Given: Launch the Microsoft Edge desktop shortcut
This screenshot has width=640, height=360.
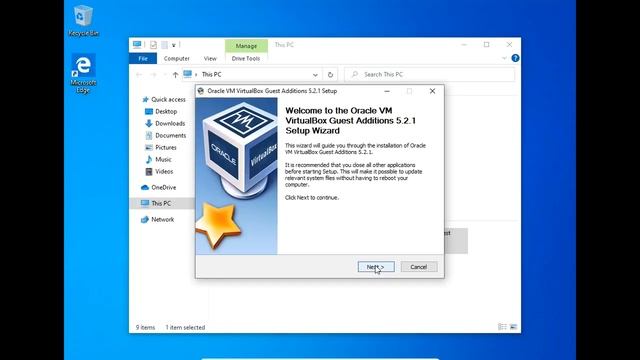Looking at the screenshot, I should (x=83, y=73).
